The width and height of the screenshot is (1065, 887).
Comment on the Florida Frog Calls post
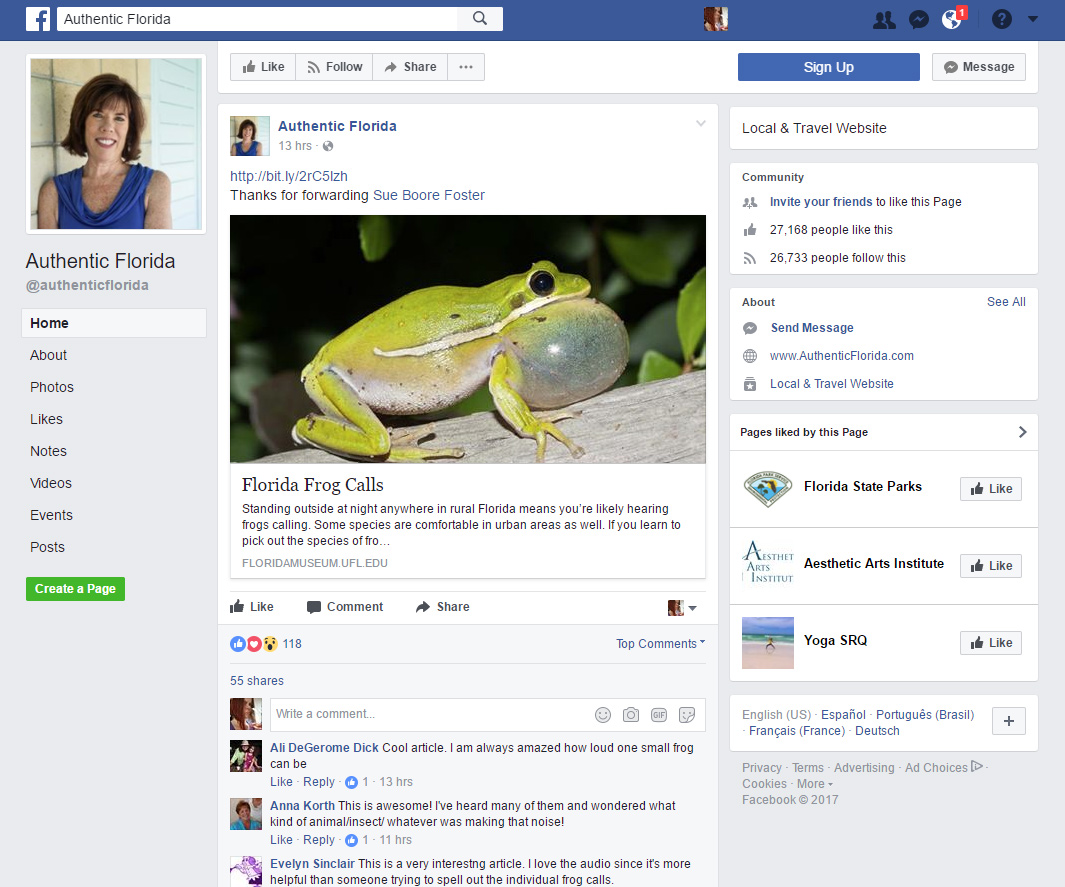click(x=345, y=607)
